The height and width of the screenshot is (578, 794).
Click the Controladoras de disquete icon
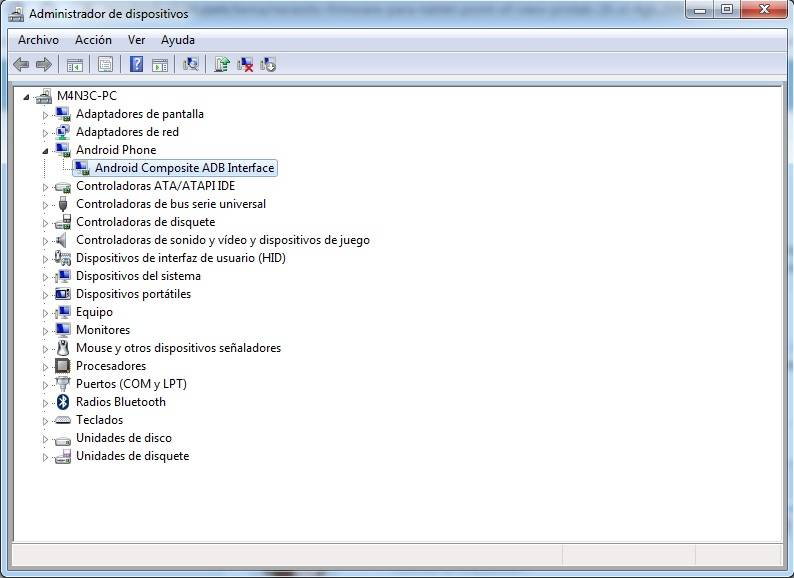point(63,222)
